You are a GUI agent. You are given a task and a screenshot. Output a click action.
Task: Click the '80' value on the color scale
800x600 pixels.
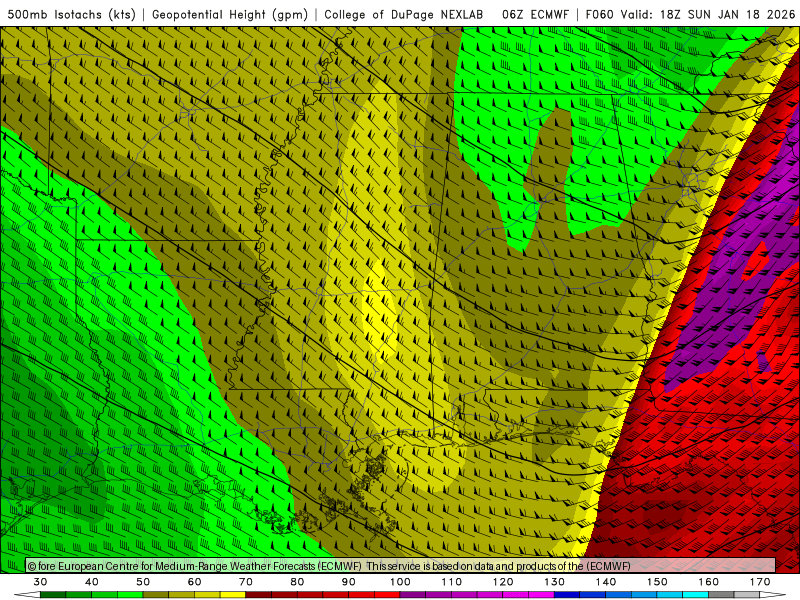[x=297, y=582]
